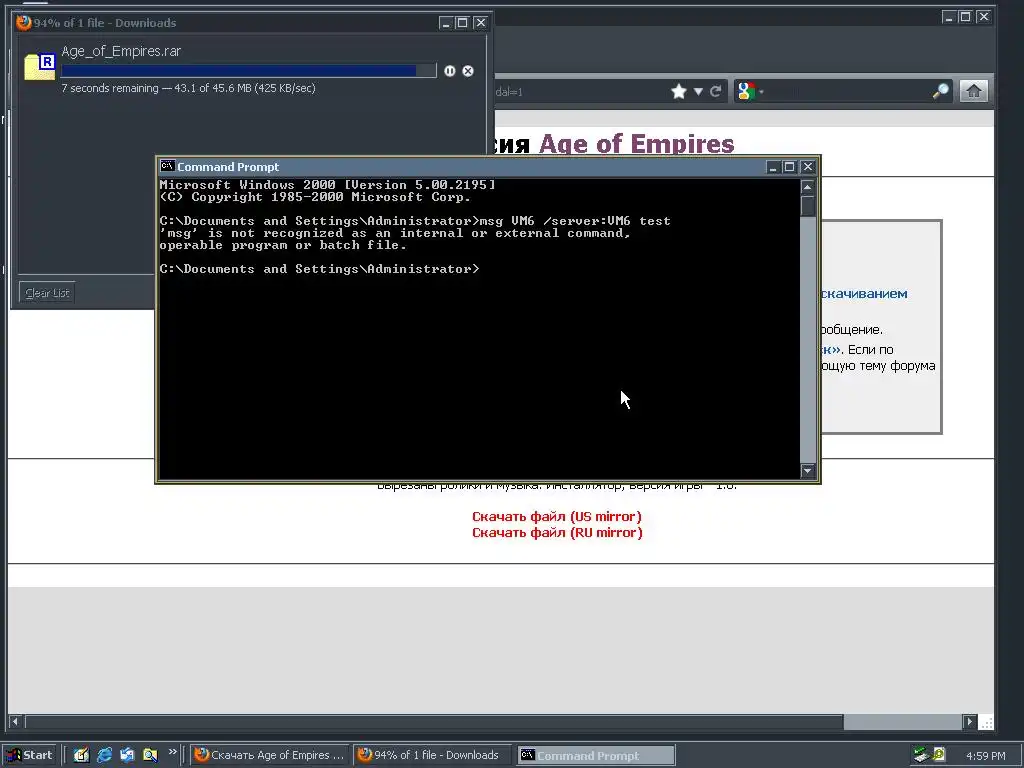Screen dimensions: 1024x768
Task: Minimize the Firefox browser window
Action: pos(949,17)
